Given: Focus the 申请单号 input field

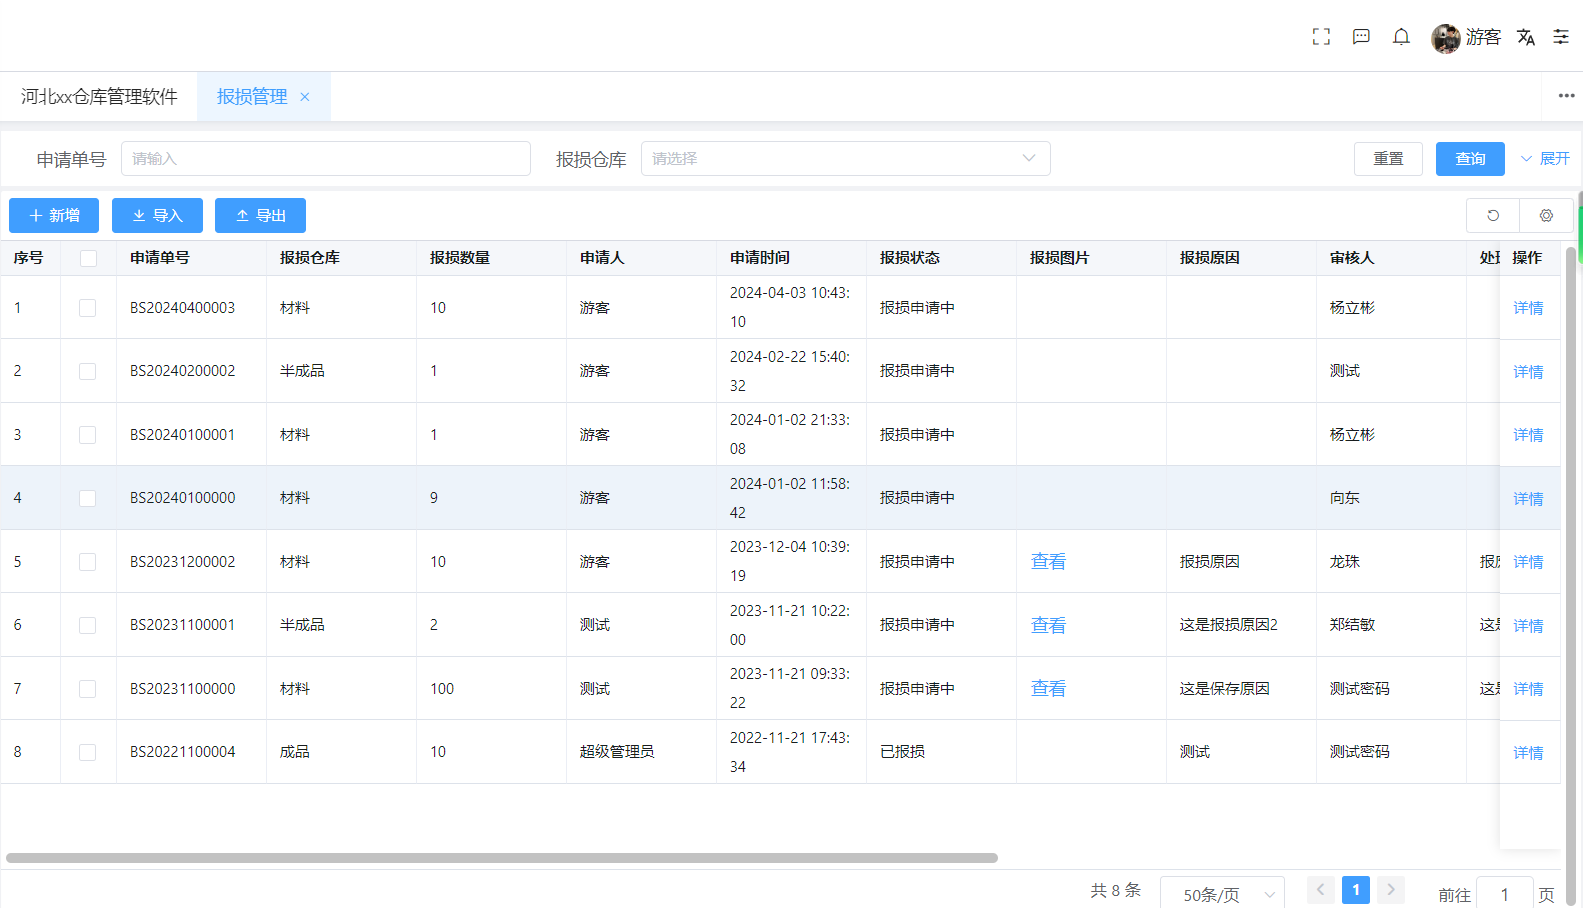Looking at the screenshot, I should 326,159.
